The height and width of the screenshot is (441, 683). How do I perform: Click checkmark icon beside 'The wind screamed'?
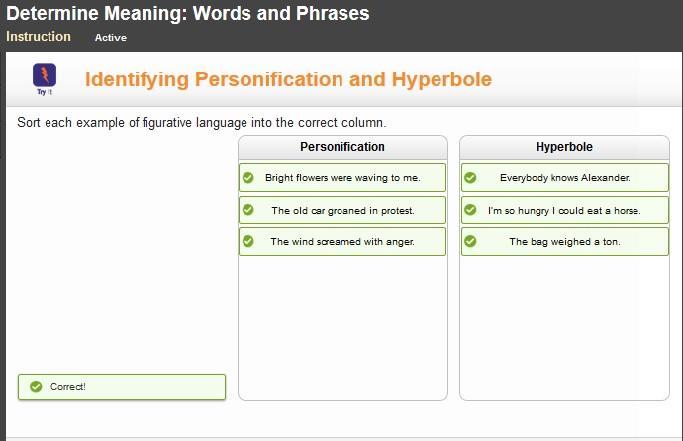pyautogui.click(x=248, y=241)
